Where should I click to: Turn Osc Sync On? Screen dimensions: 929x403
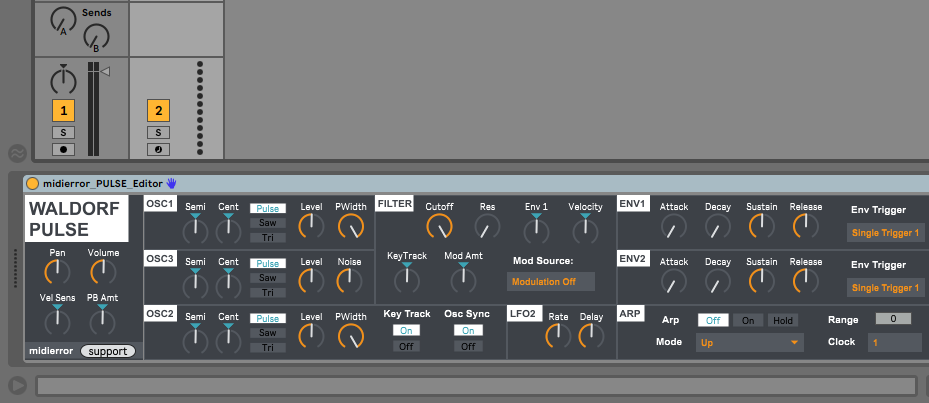468,331
